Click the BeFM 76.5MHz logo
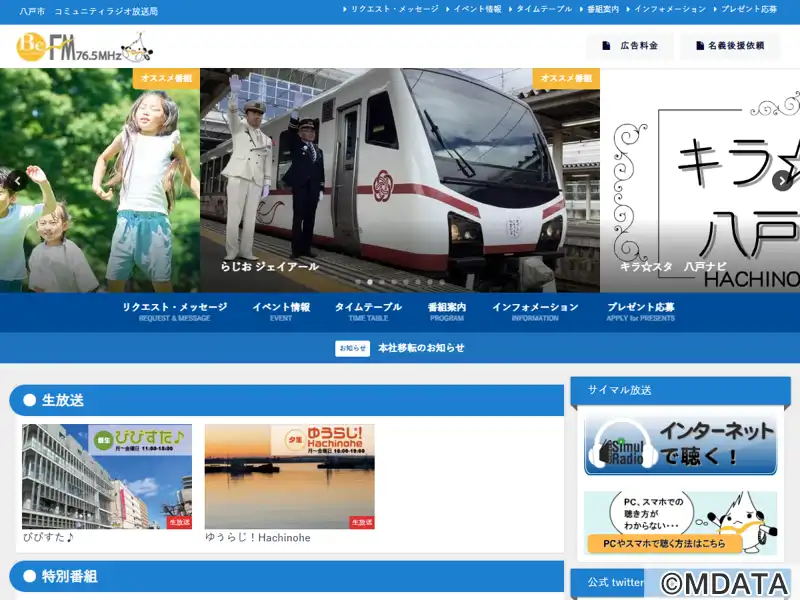Viewport: 800px width, 600px height. pyautogui.click(x=84, y=46)
